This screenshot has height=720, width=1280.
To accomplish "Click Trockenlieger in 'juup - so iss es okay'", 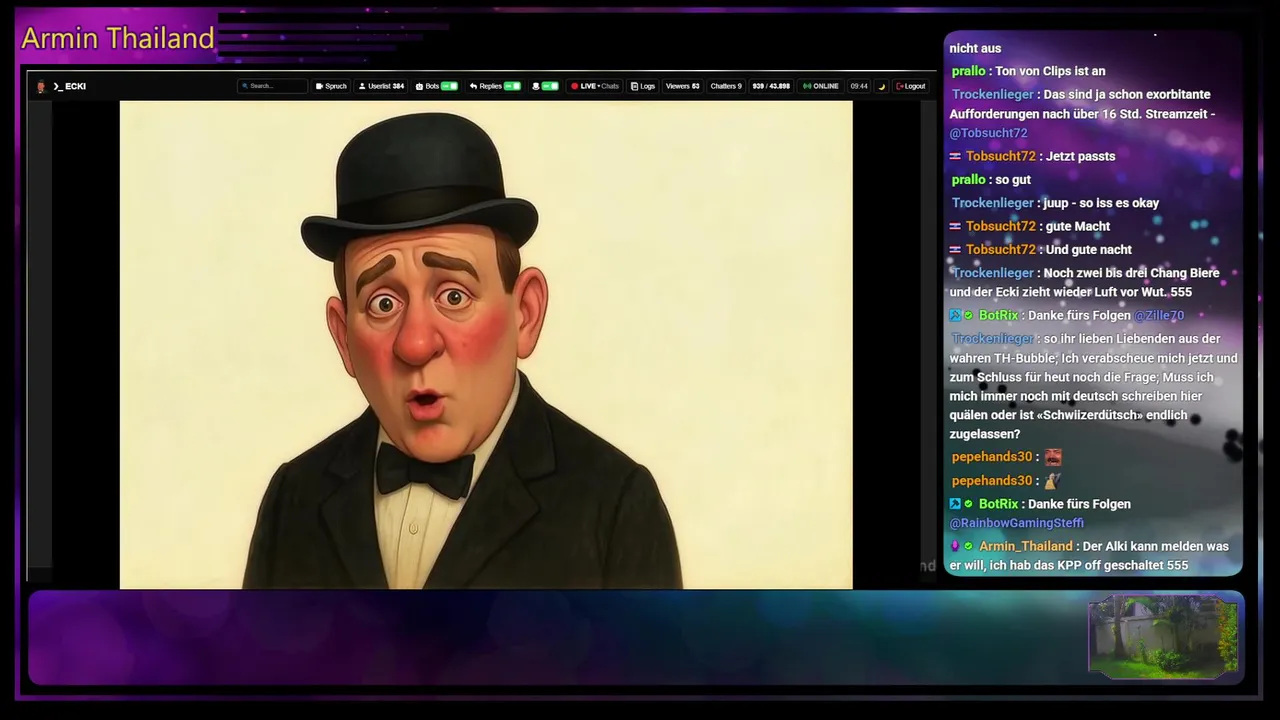I will click(x=993, y=203).
